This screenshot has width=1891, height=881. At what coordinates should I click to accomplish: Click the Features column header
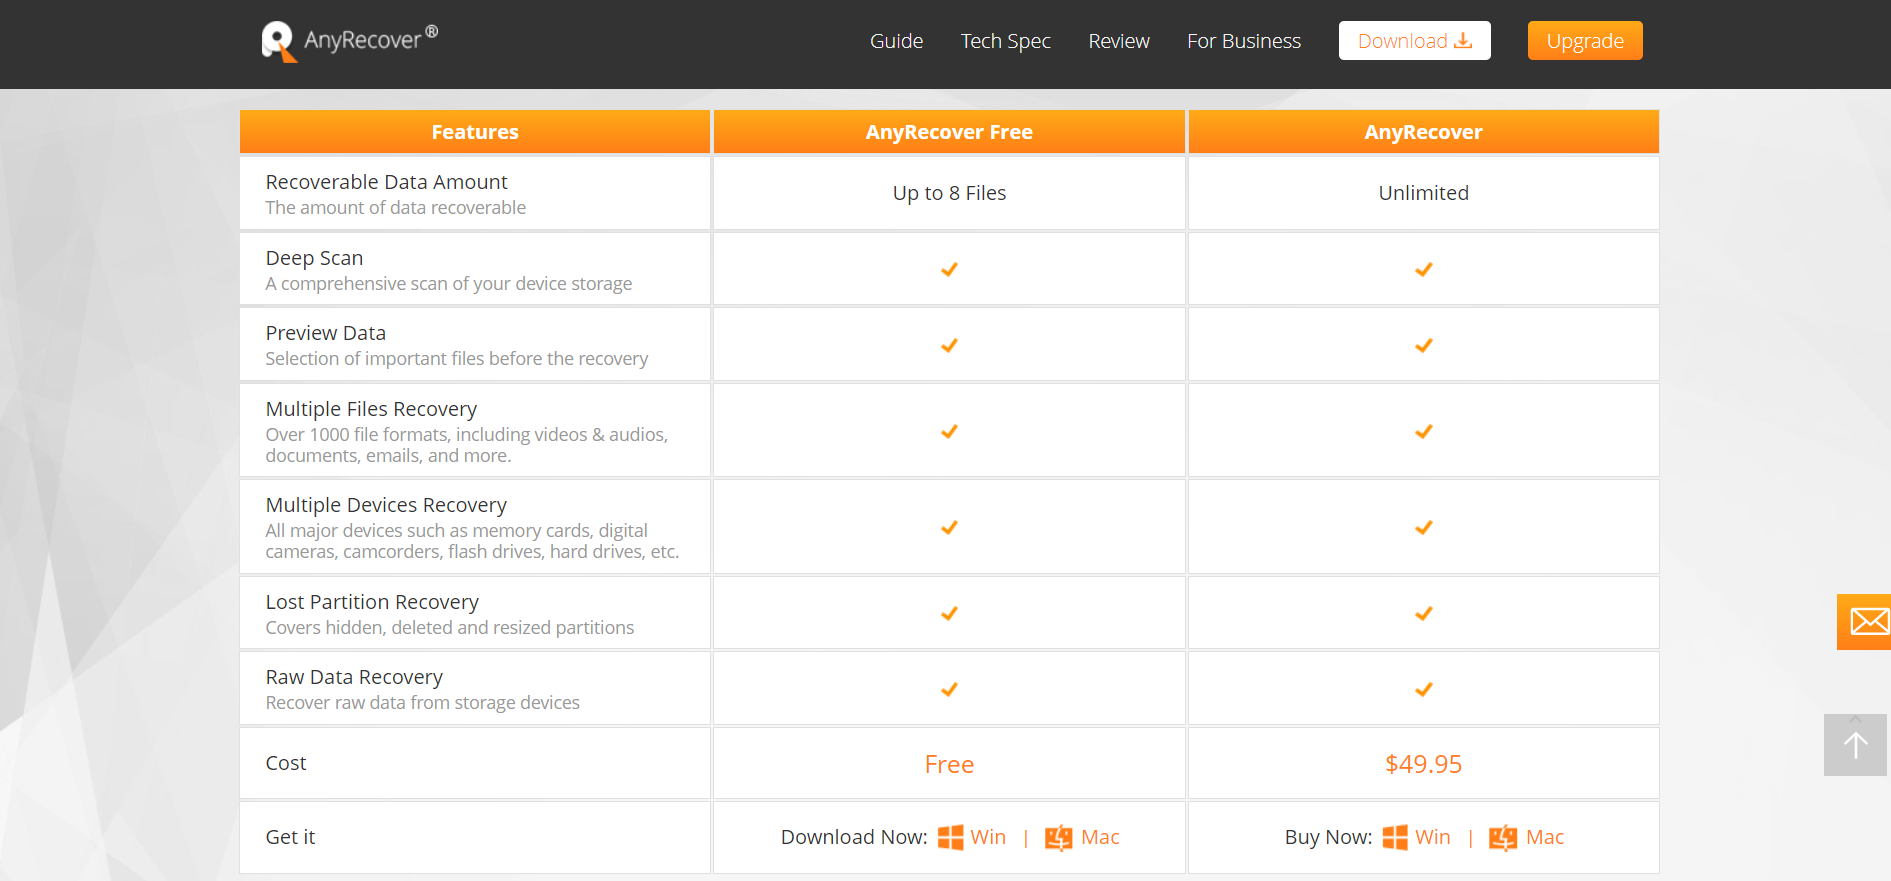(x=475, y=132)
